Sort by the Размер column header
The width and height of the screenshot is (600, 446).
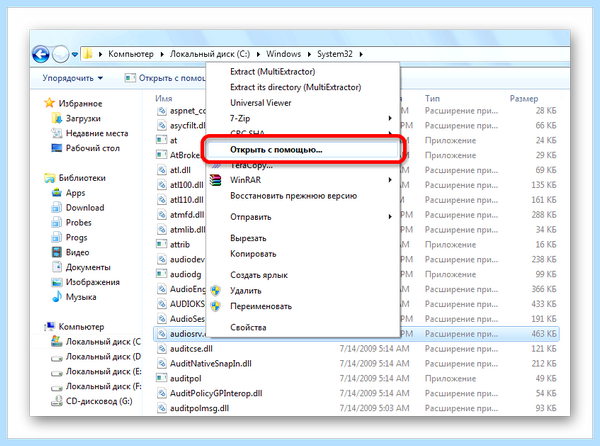point(524,99)
